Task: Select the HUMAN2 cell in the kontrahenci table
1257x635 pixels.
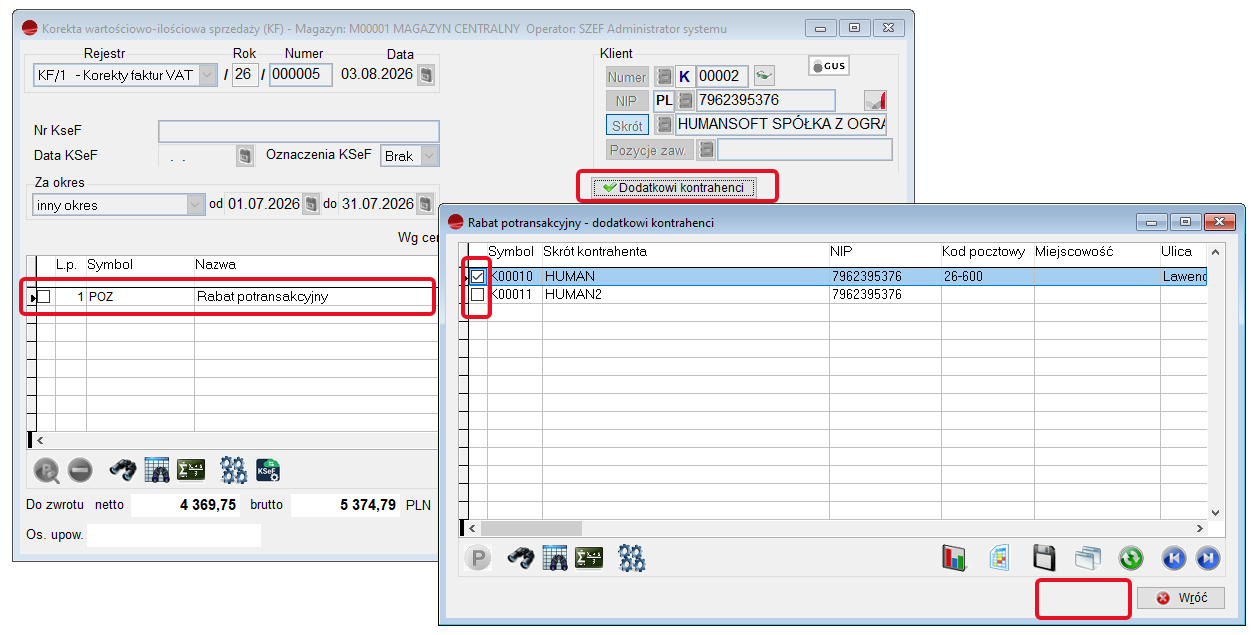Action: tap(685, 295)
